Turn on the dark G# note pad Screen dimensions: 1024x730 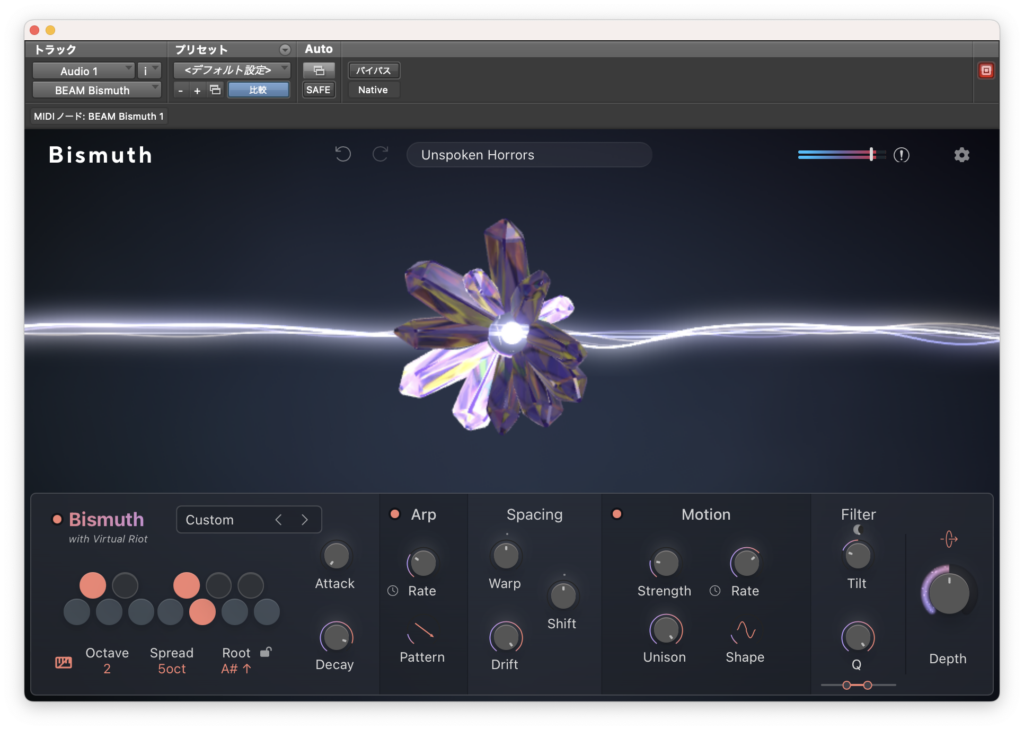(x=219, y=585)
